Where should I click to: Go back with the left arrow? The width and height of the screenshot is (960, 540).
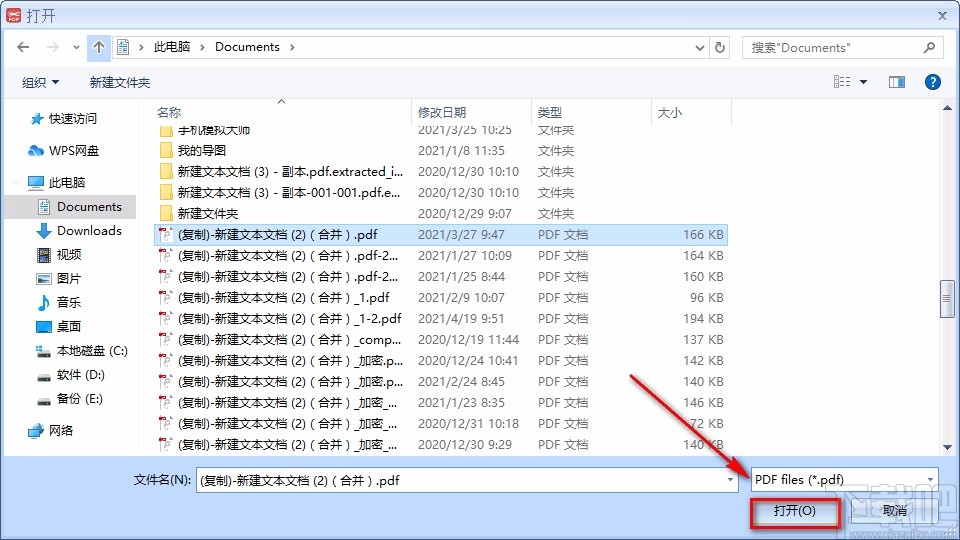pyautogui.click(x=23, y=47)
